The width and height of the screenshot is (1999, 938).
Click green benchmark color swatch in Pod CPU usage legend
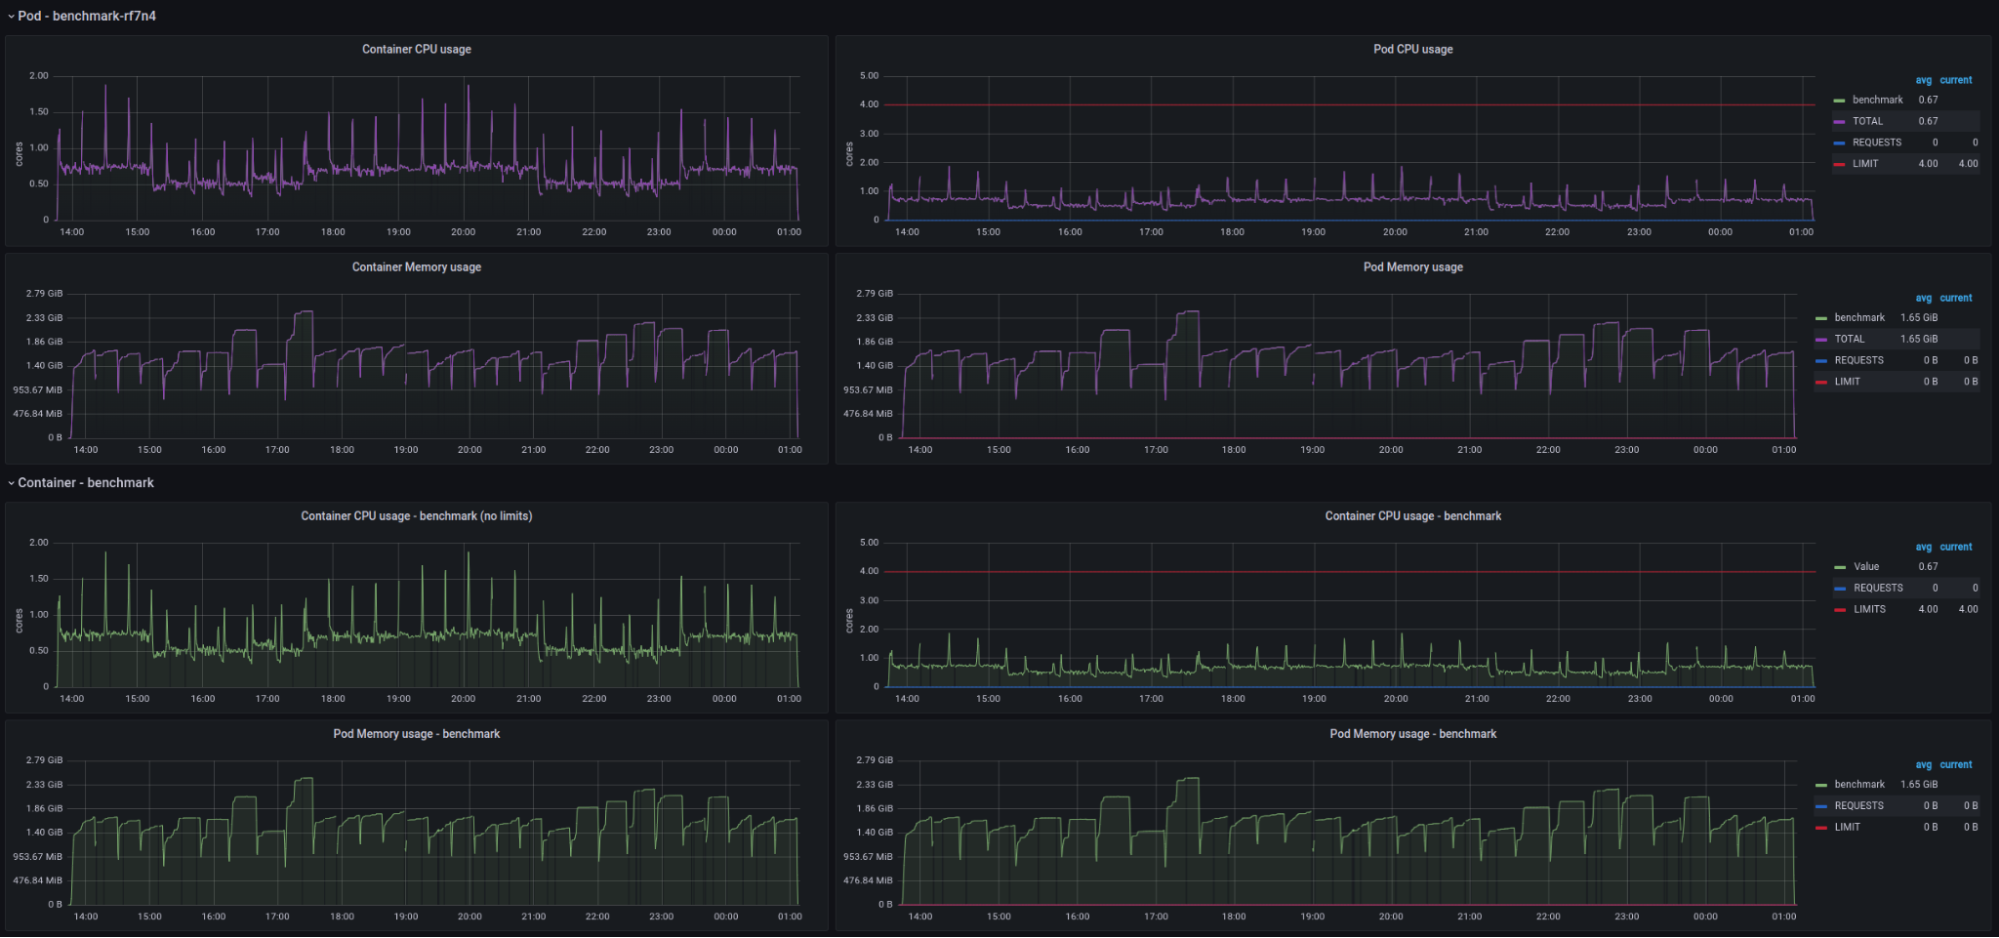[x=1839, y=101]
